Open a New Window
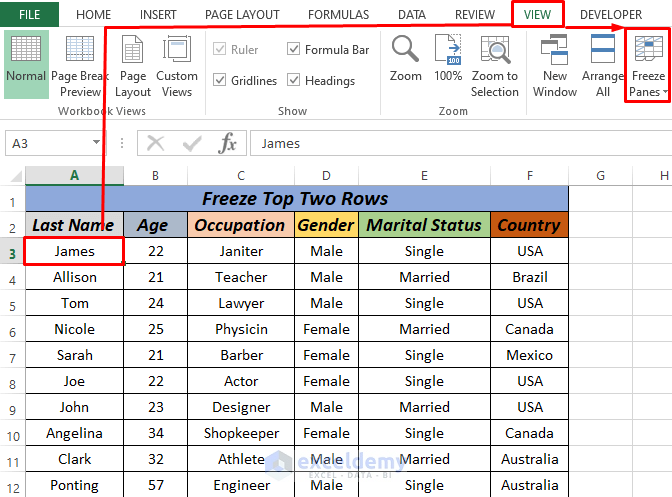The height and width of the screenshot is (497, 672). [555, 64]
